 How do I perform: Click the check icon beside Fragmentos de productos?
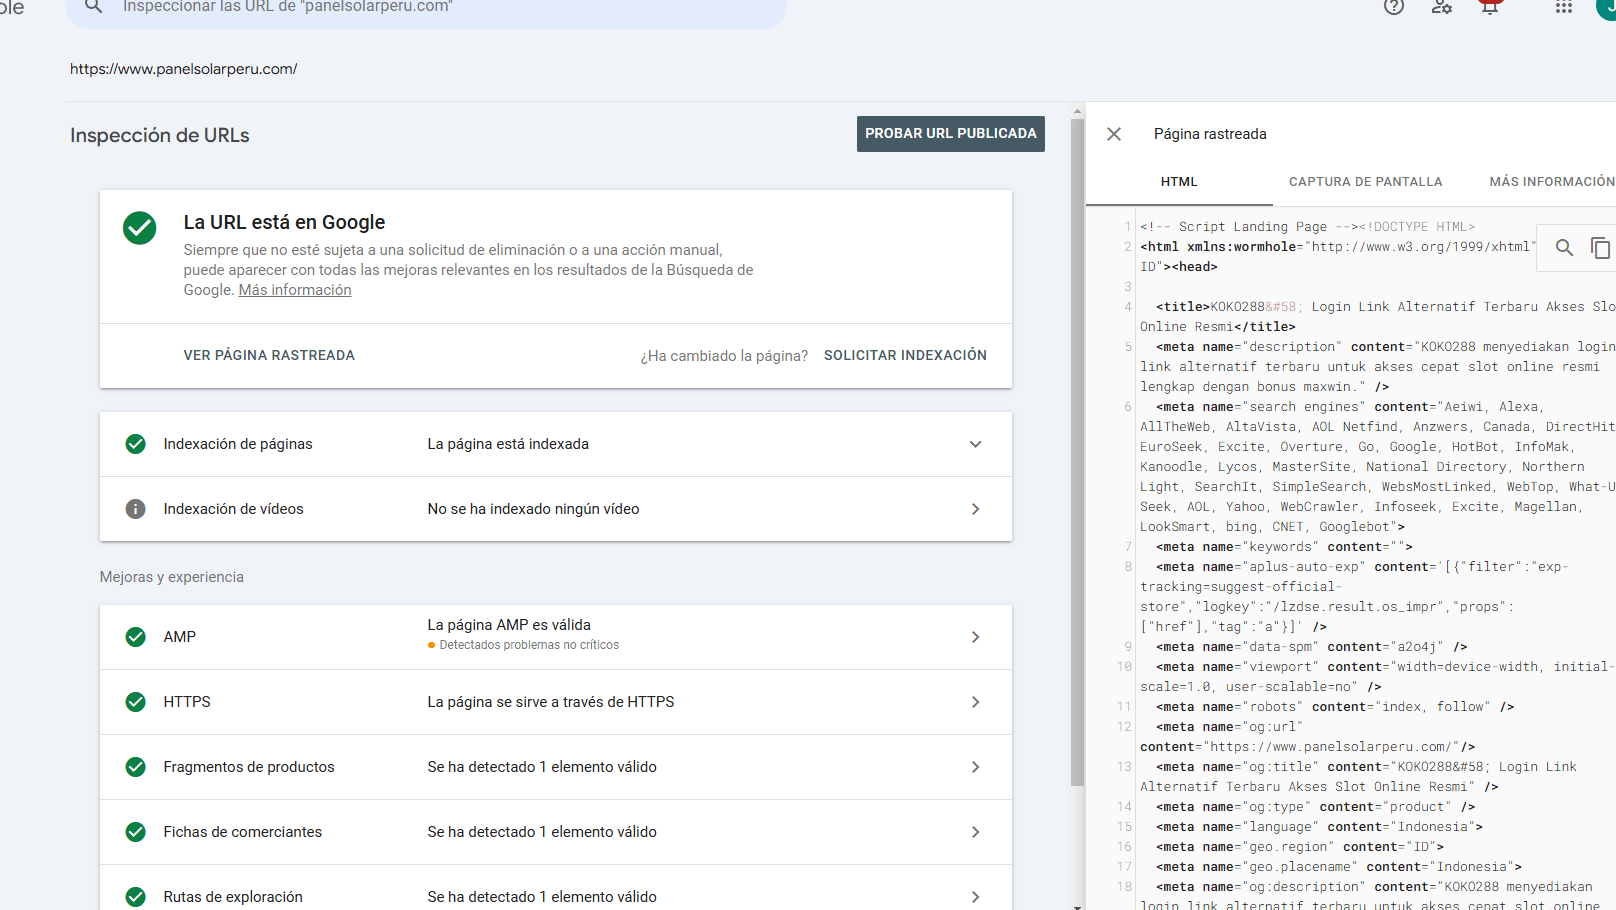pyautogui.click(x=136, y=767)
